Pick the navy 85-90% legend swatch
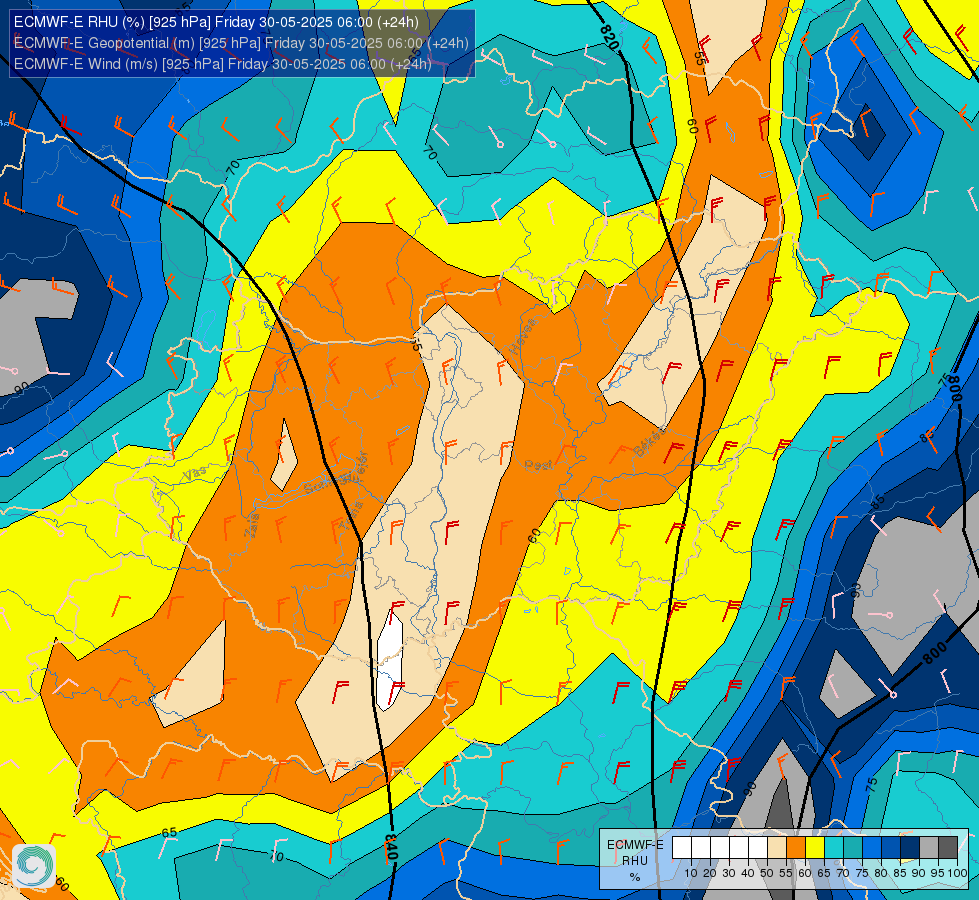The image size is (979, 900). [910, 848]
